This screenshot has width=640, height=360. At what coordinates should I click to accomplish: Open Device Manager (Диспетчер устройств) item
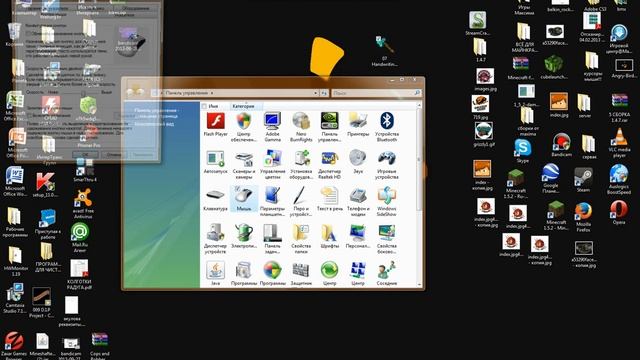(x=215, y=239)
